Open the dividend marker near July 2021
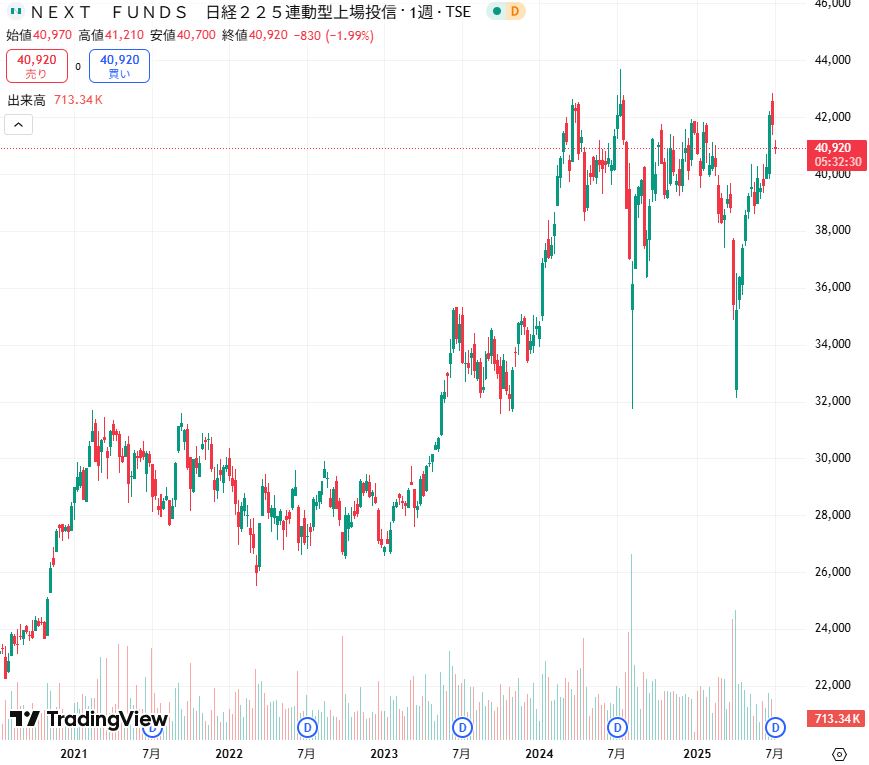This screenshot has height=765, width=869. click(153, 726)
